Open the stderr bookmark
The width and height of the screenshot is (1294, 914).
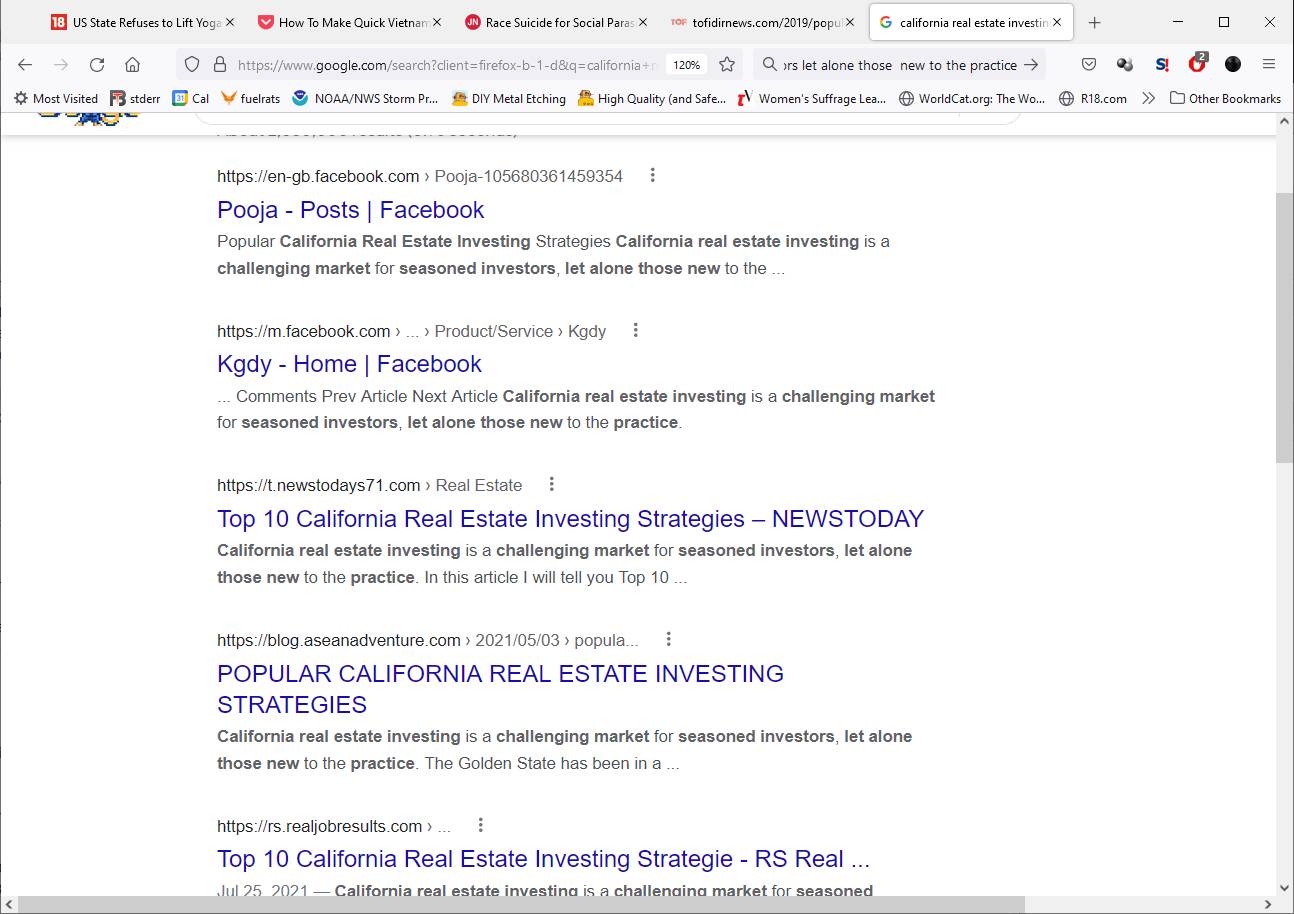pyautogui.click(x=135, y=98)
